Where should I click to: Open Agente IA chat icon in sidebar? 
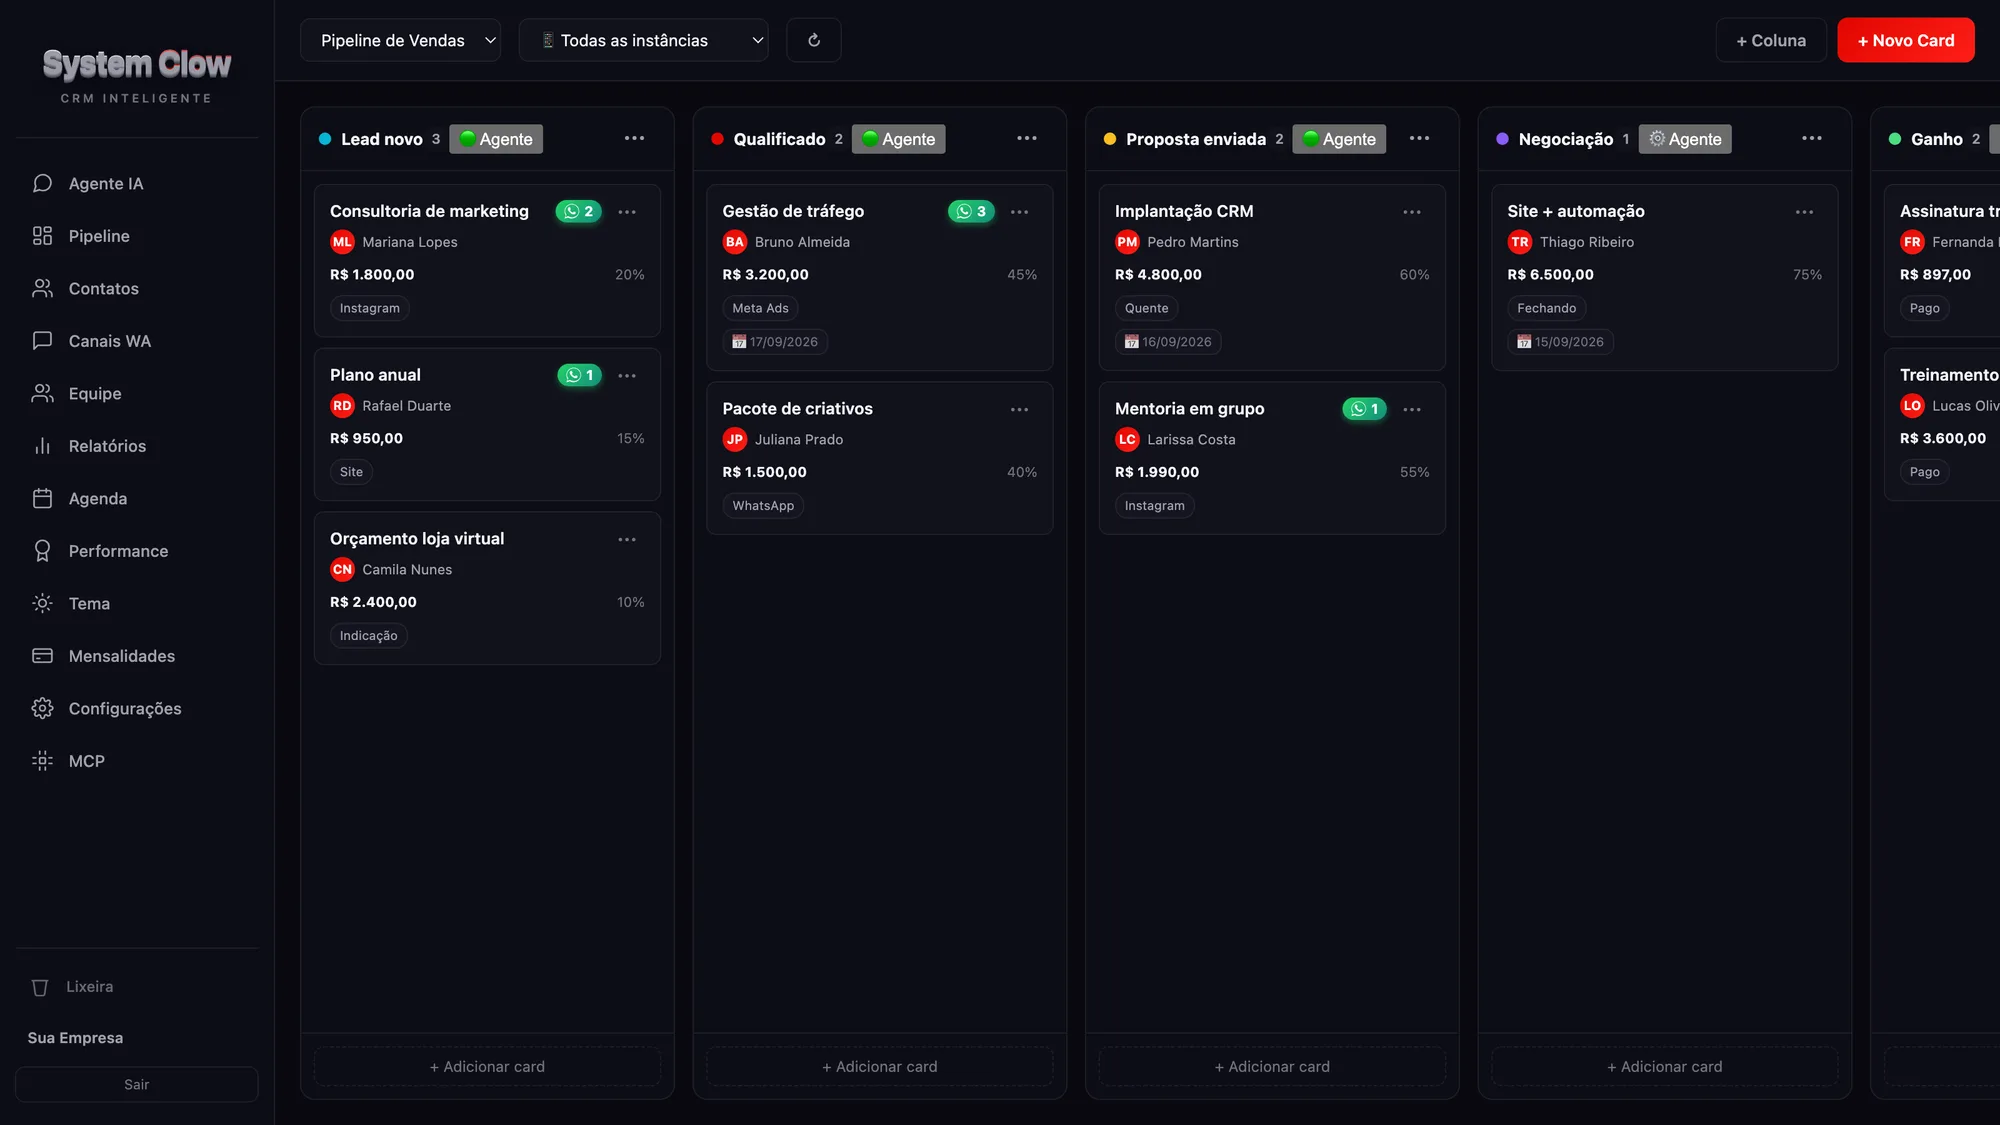(x=42, y=183)
